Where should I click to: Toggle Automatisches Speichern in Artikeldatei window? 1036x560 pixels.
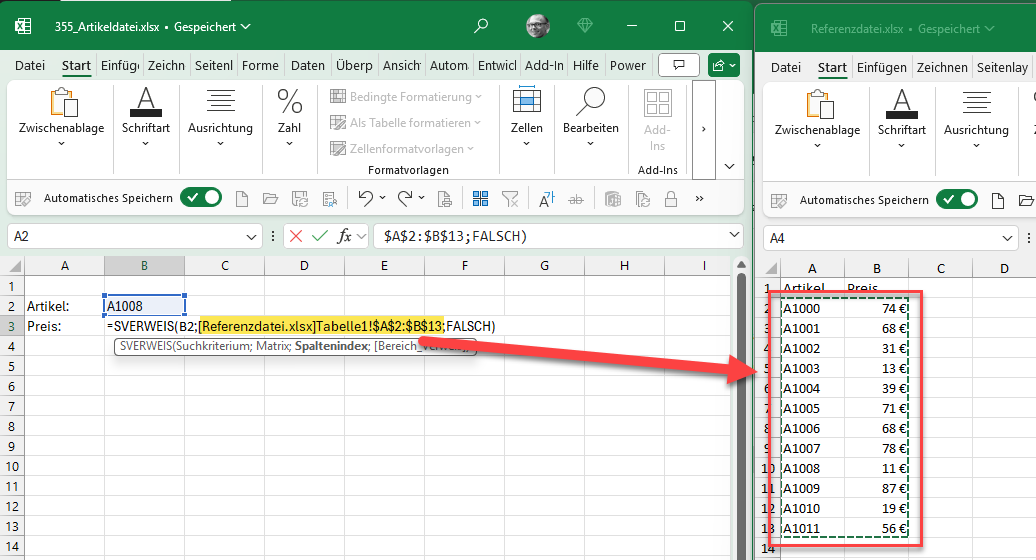200,198
